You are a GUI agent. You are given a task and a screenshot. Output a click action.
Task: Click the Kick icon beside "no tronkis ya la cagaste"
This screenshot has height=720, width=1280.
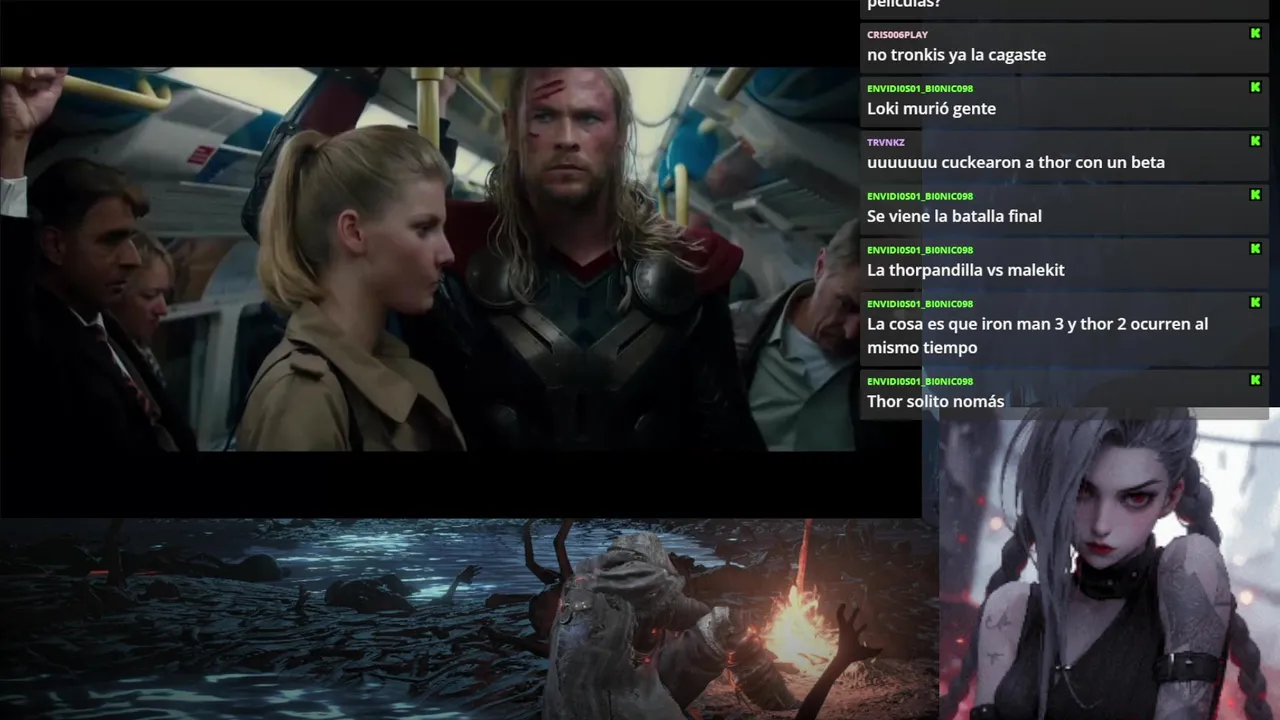pyautogui.click(x=1255, y=34)
